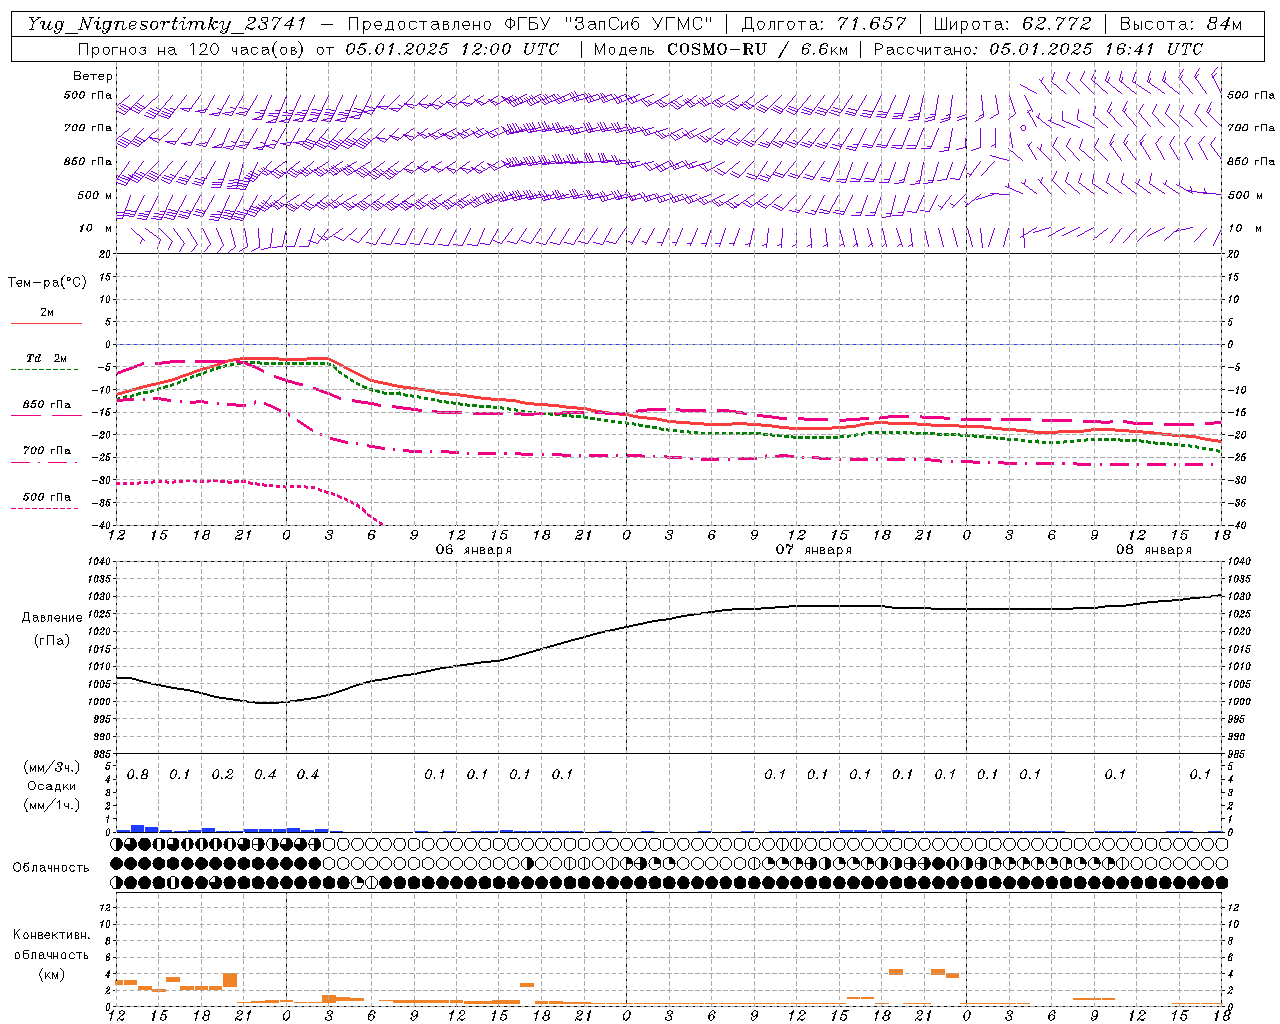Select the left 10 м wind level label
Viewport: 1280px width, 1024px height.
[96, 228]
